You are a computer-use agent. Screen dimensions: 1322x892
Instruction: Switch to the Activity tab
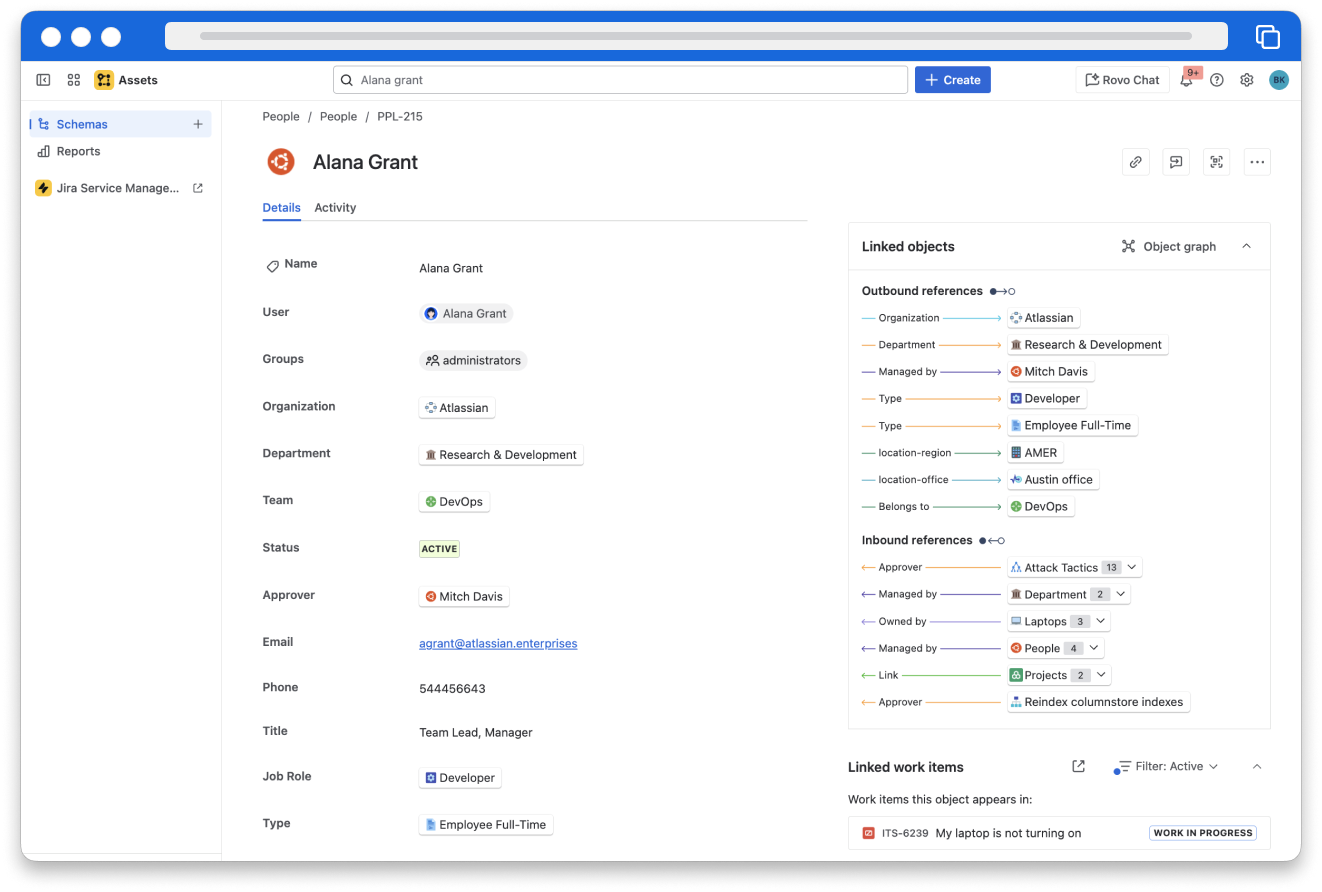click(335, 208)
